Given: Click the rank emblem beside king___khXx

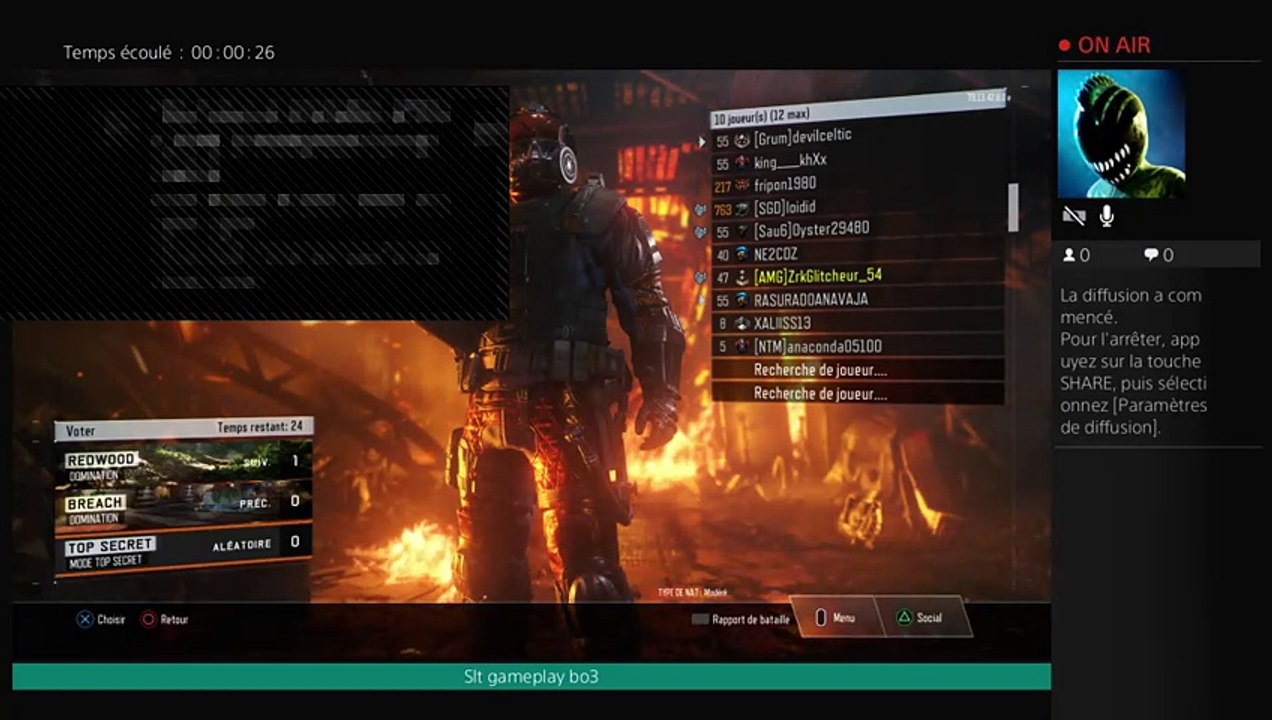Looking at the screenshot, I should (742, 163).
